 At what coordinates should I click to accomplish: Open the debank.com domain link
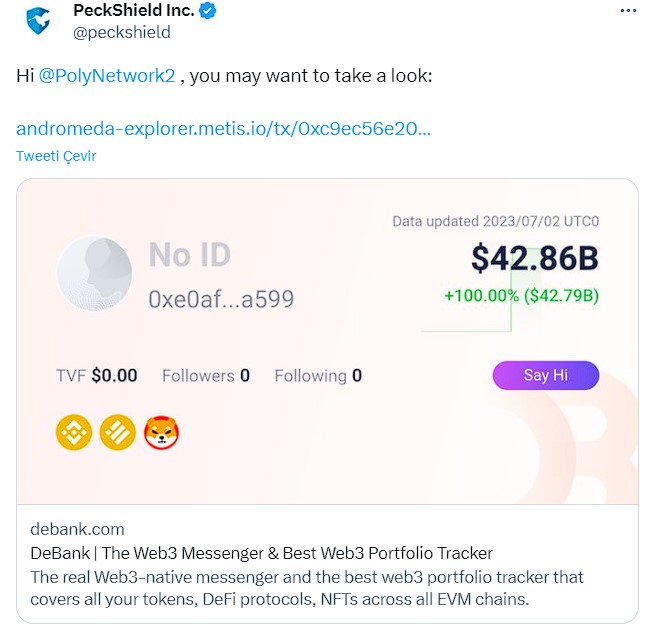[77, 529]
